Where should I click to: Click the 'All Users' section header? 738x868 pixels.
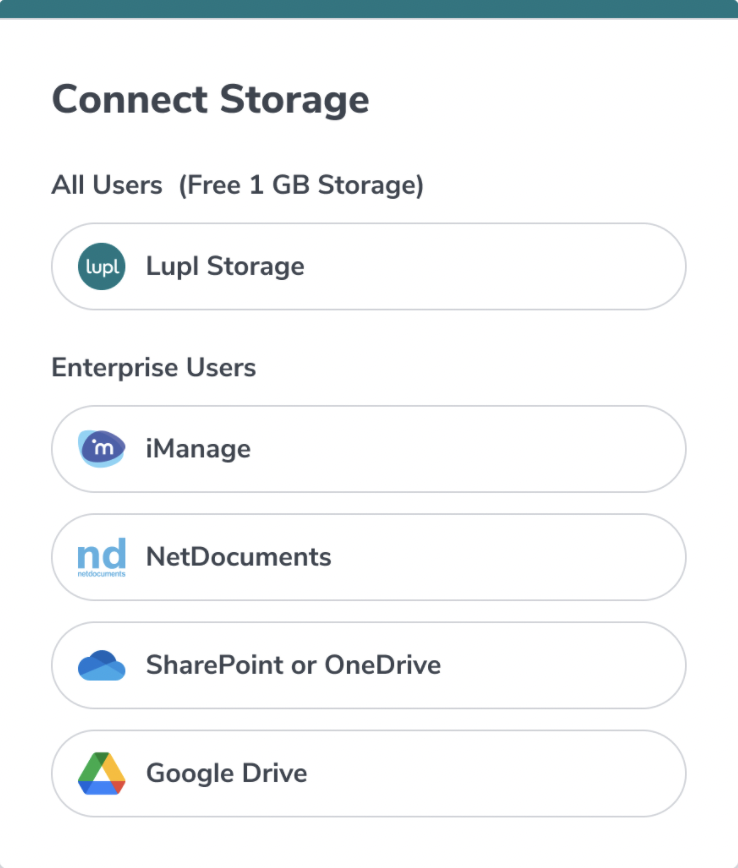(106, 185)
